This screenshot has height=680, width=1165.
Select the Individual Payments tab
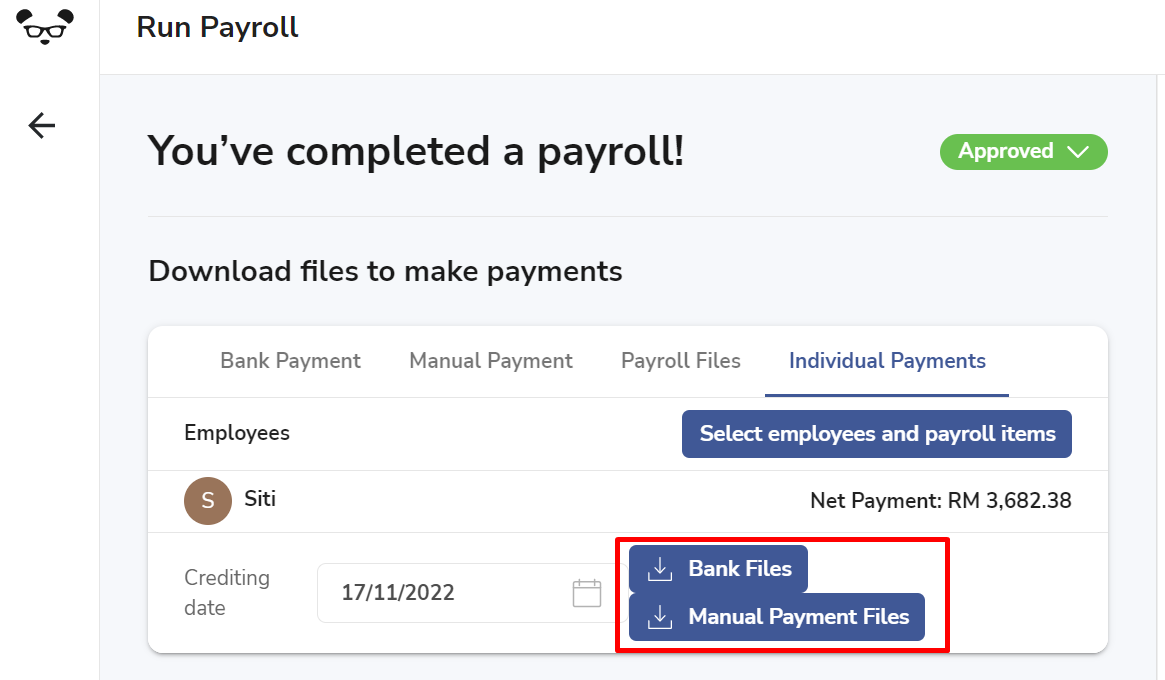tap(887, 361)
